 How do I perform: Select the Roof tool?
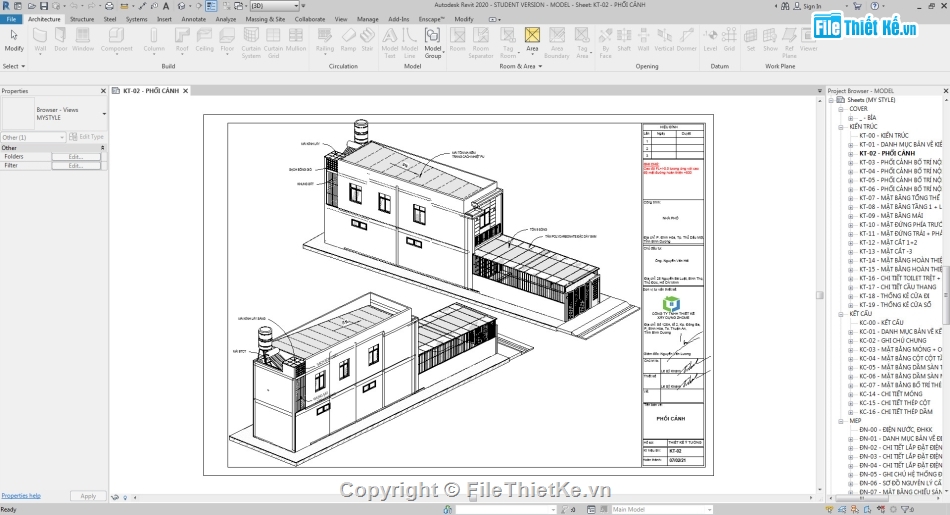182,40
